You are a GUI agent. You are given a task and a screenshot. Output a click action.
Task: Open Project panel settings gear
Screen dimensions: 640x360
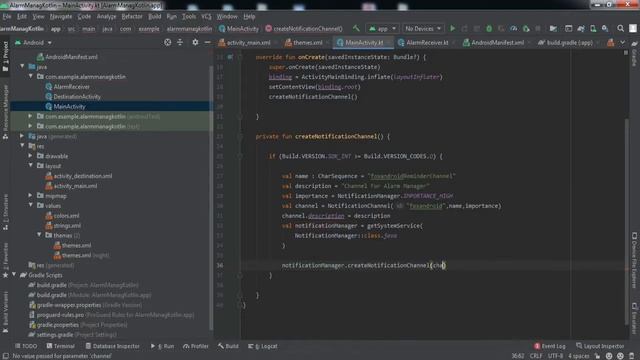(195, 42)
